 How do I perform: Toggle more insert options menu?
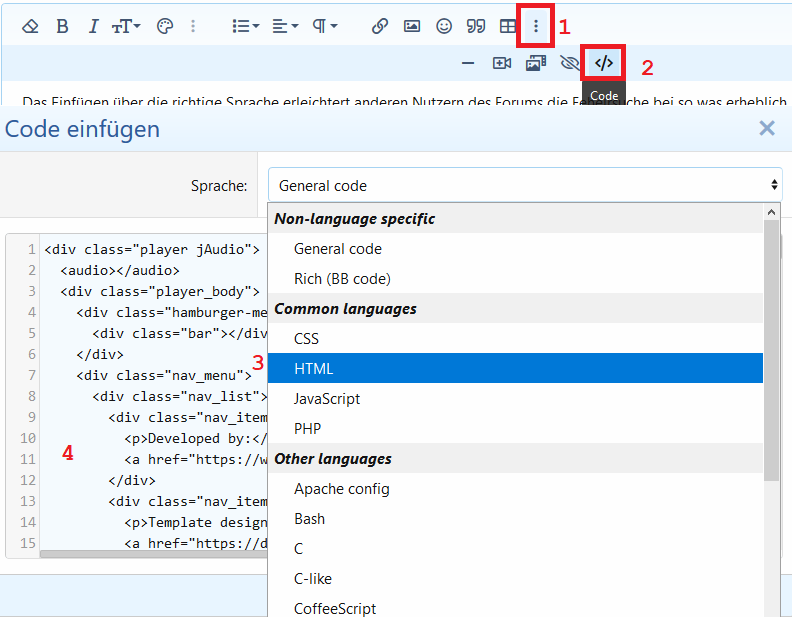click(x=536, y=26)
